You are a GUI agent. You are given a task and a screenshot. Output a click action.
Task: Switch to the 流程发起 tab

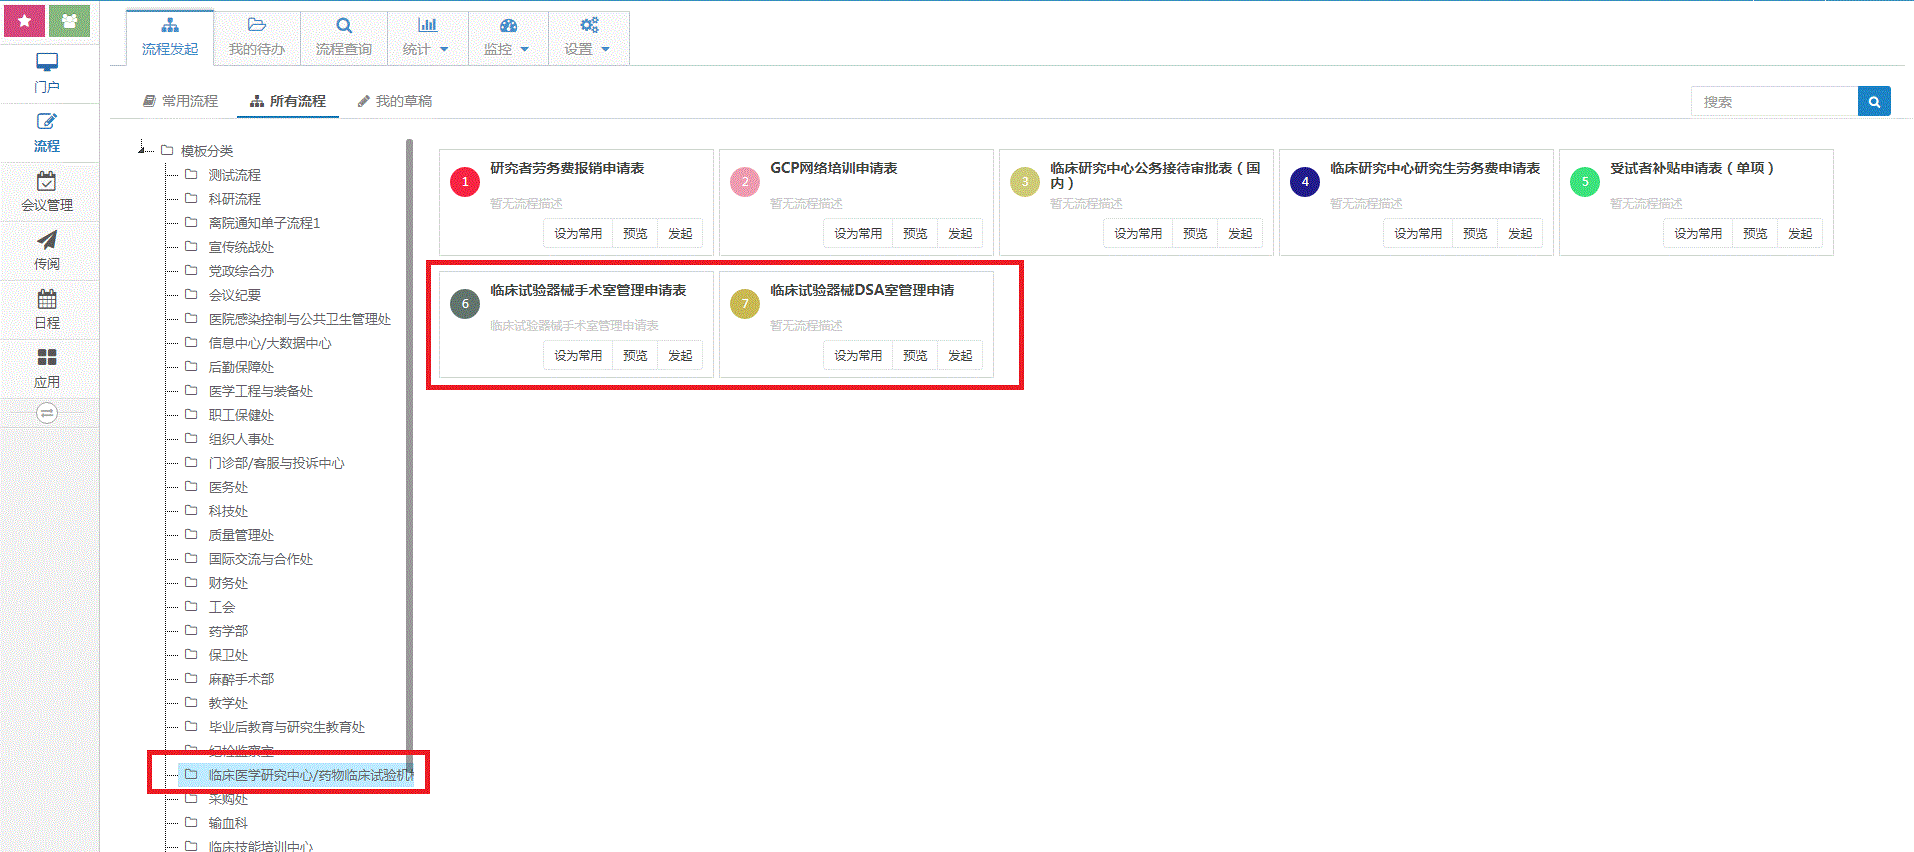[x=170, y=38]
